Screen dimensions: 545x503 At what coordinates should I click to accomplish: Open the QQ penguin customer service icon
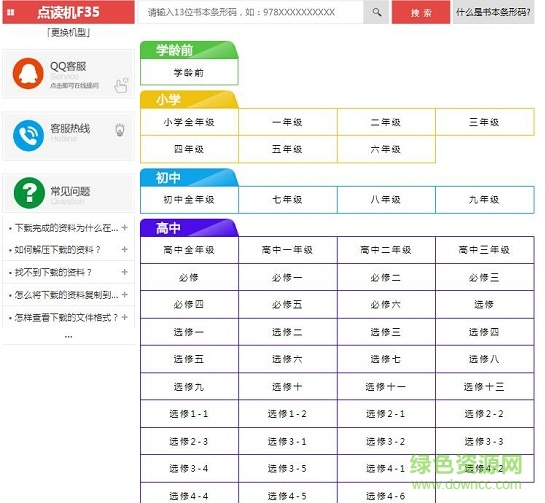[28, 73]
